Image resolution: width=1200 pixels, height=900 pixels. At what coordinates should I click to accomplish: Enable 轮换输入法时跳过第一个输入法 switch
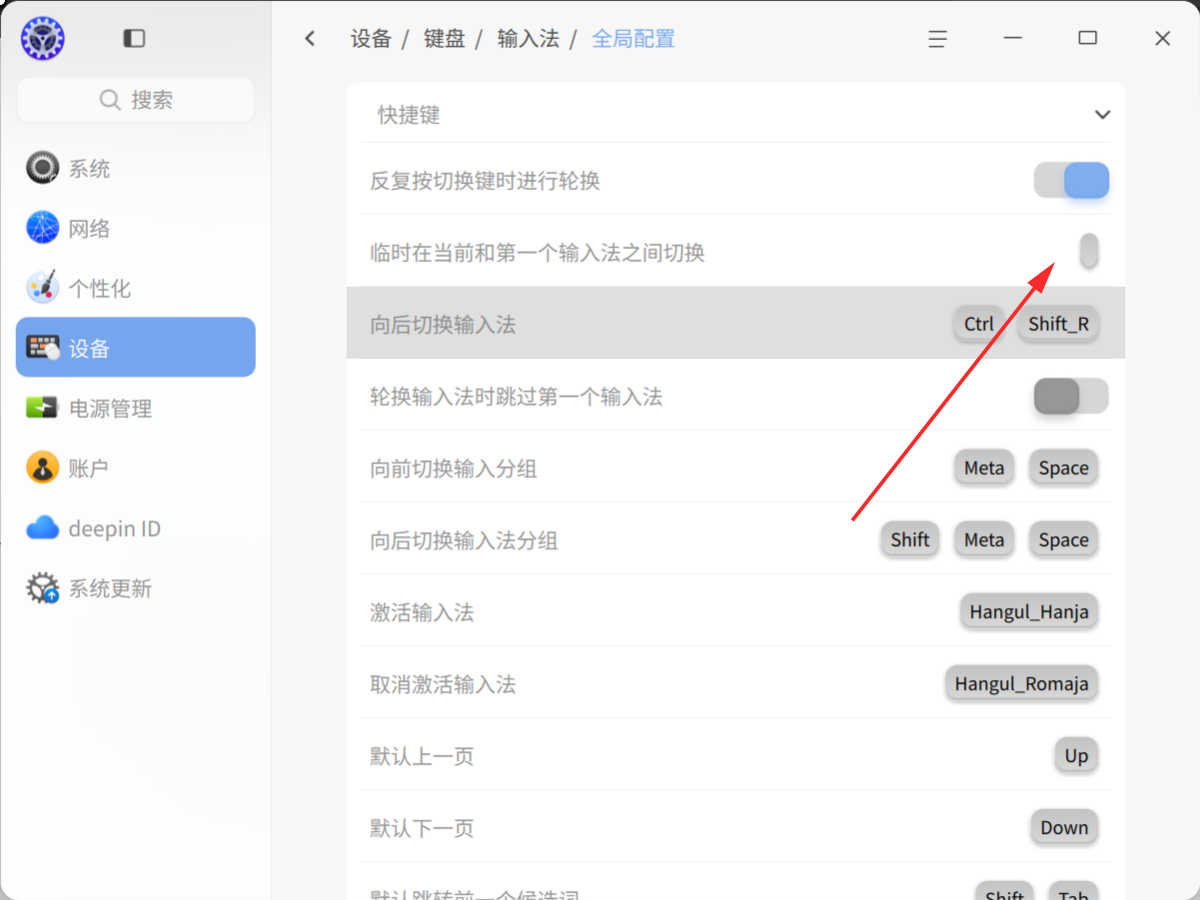(1071, 396)
